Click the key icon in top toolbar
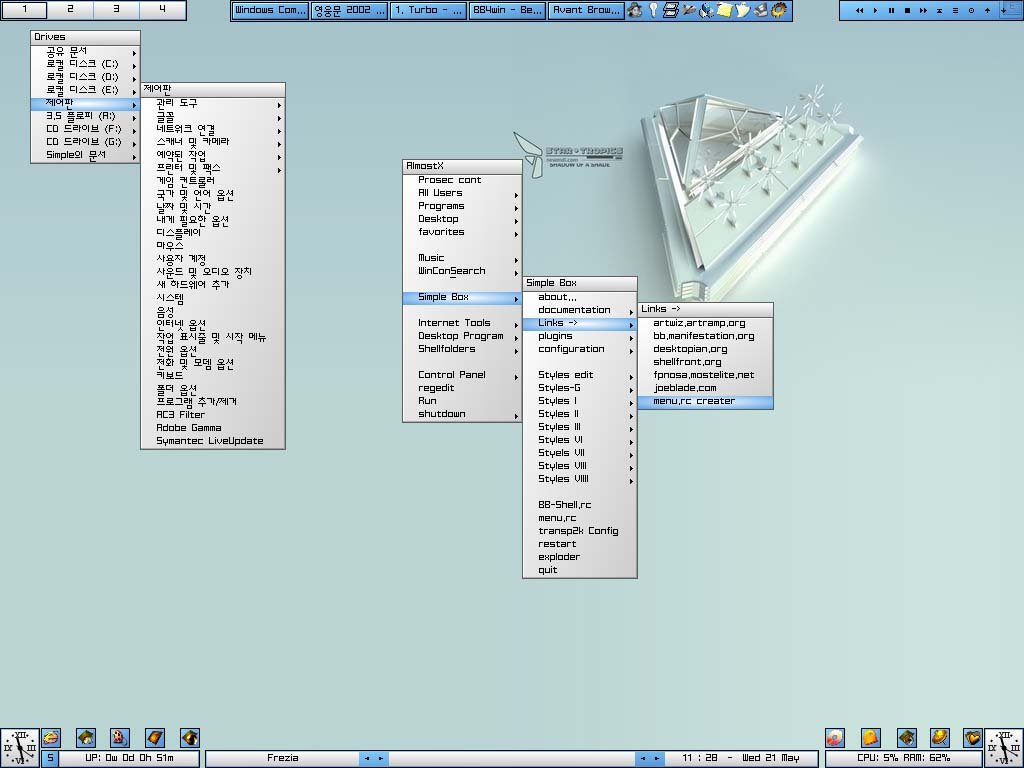The image size is (1024, 768). coord(652,10)
